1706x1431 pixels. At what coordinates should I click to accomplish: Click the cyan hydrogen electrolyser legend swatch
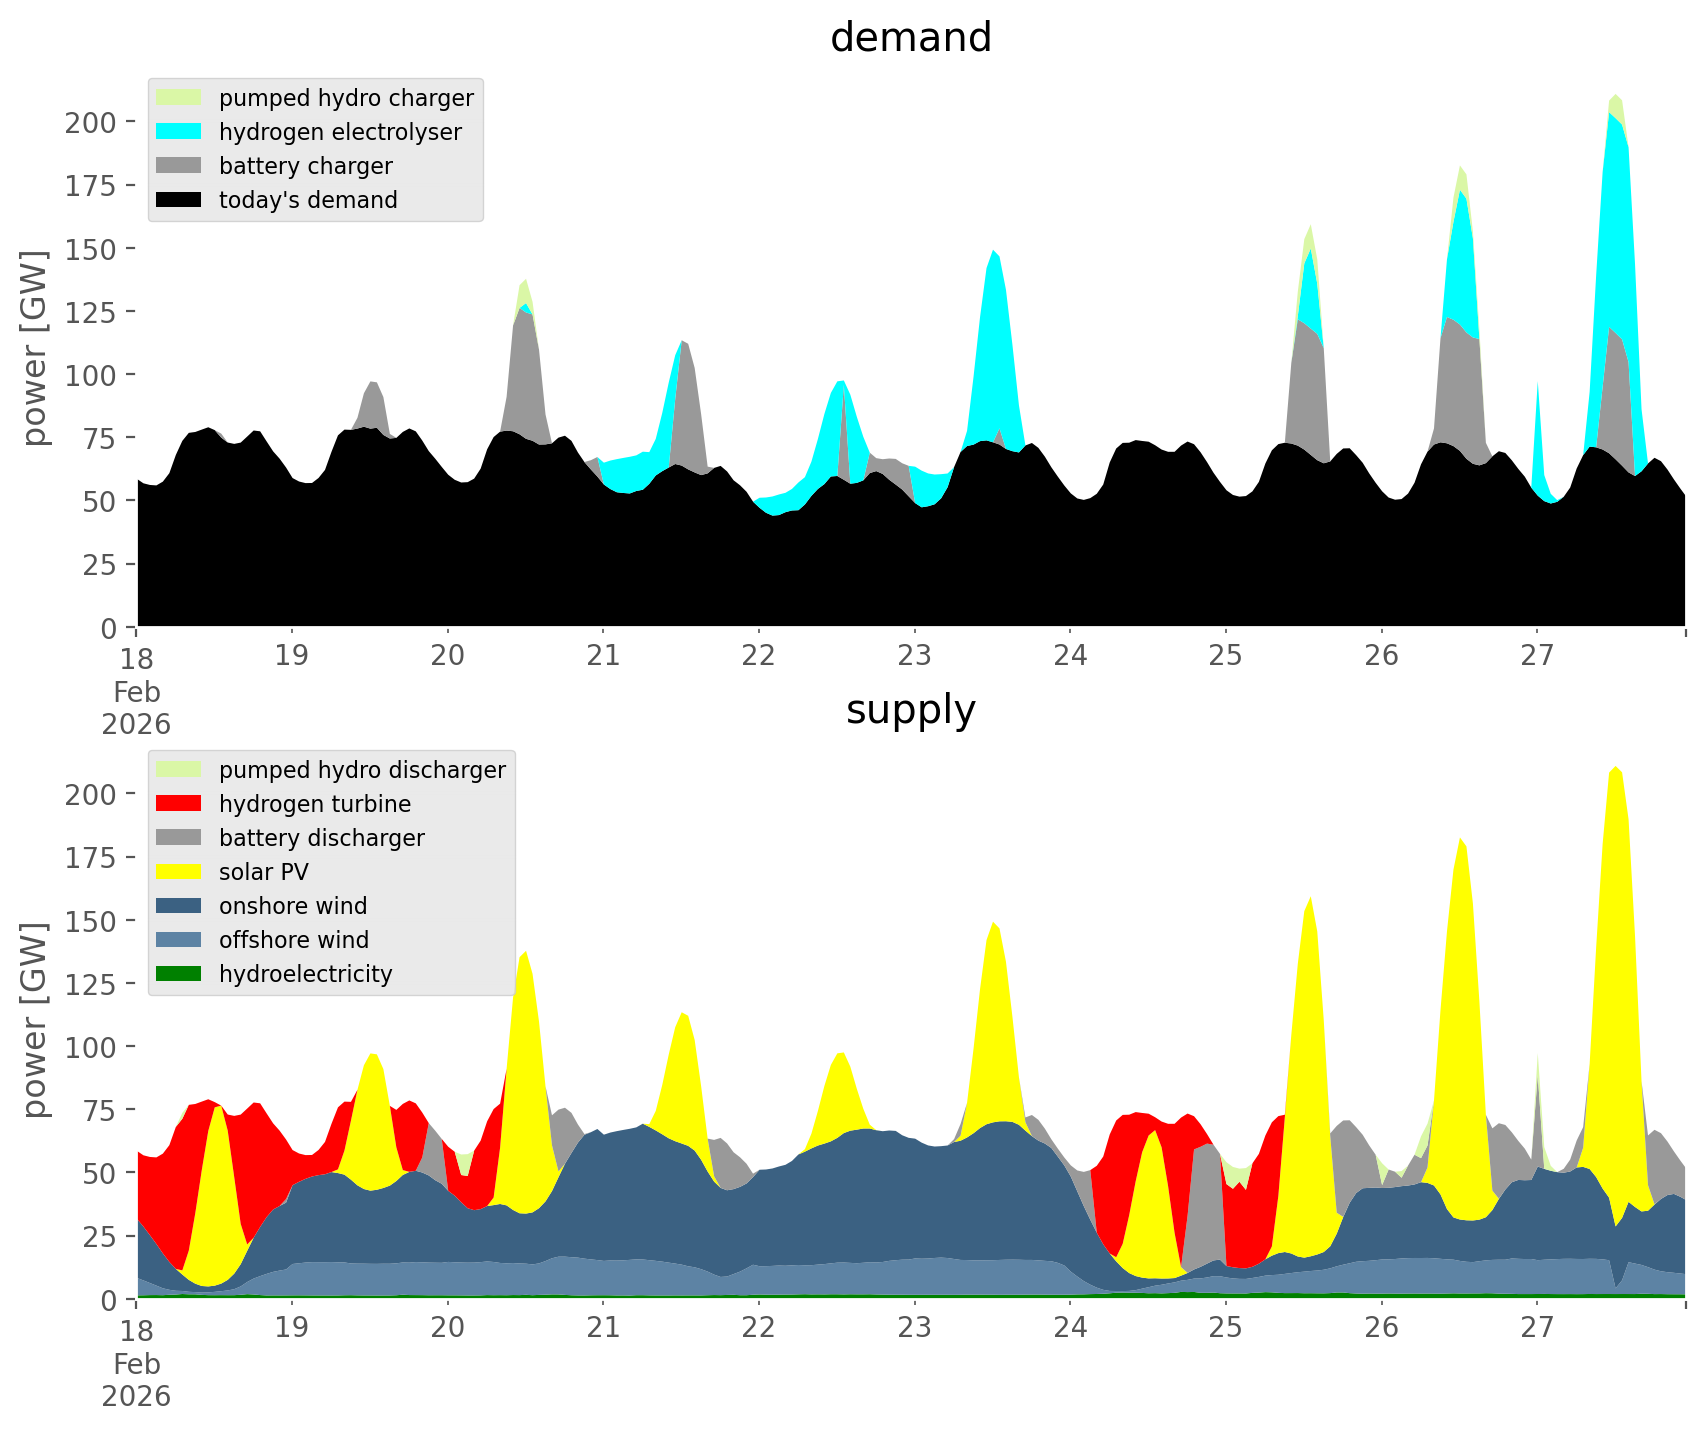pyautogui.click(x=179, y=132)
